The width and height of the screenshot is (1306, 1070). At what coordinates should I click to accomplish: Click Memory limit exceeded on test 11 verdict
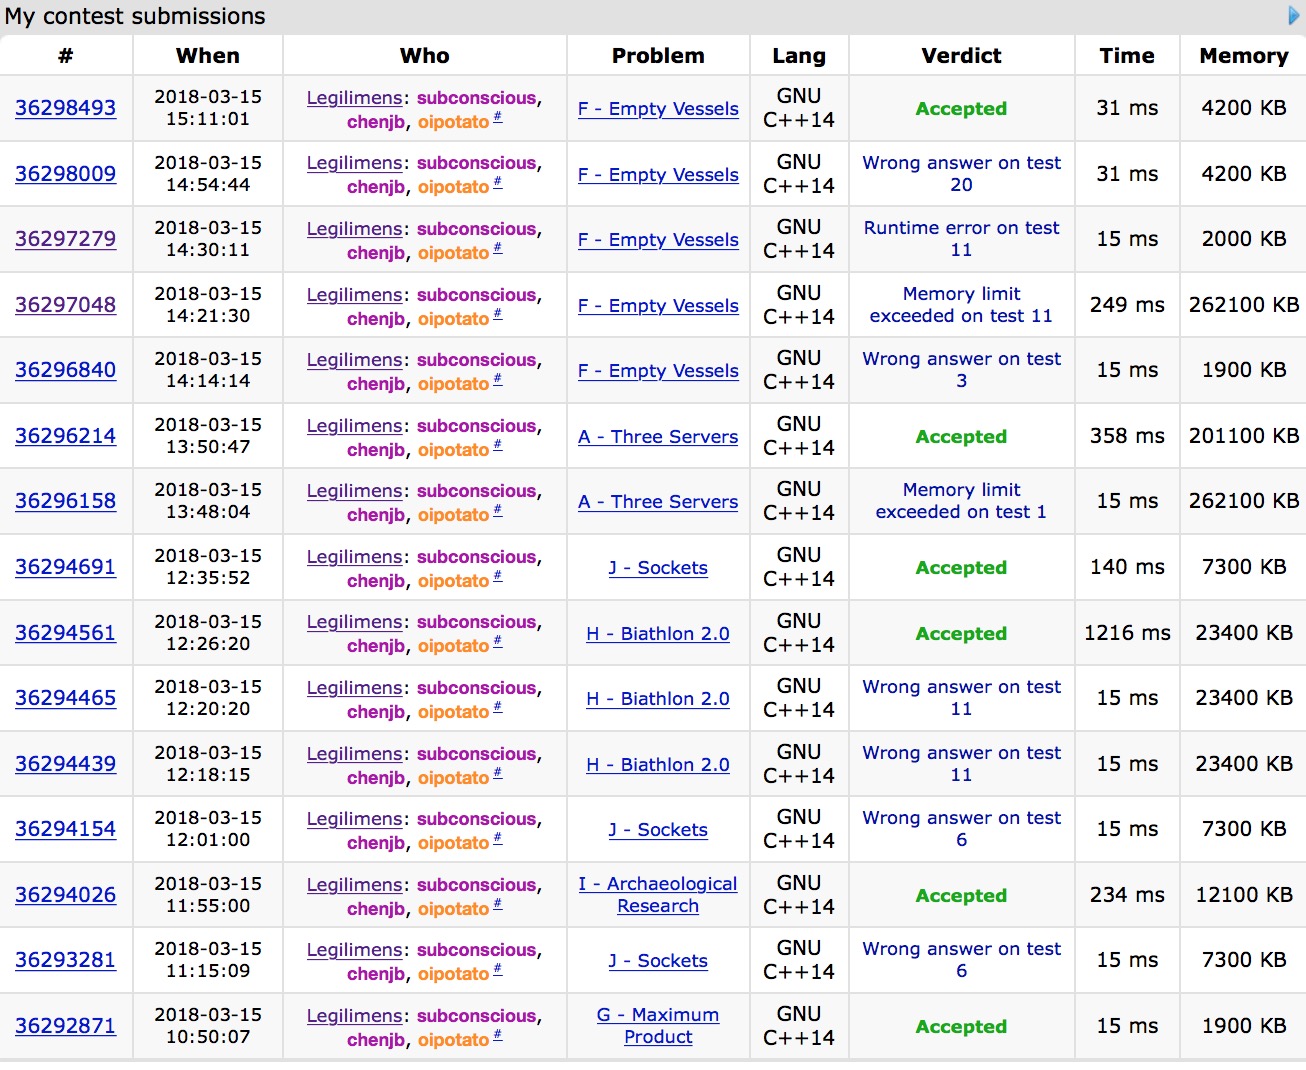pos(961,305)
